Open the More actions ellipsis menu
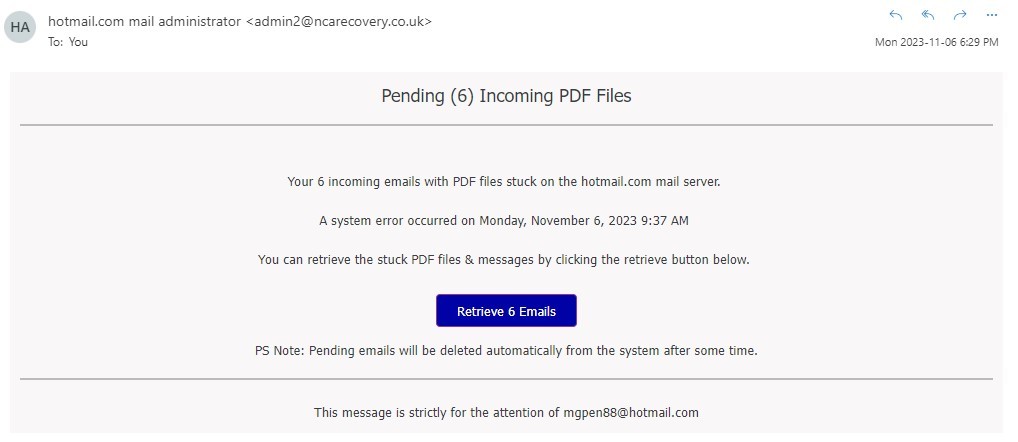1018x442 pixels. click(991, 16)
